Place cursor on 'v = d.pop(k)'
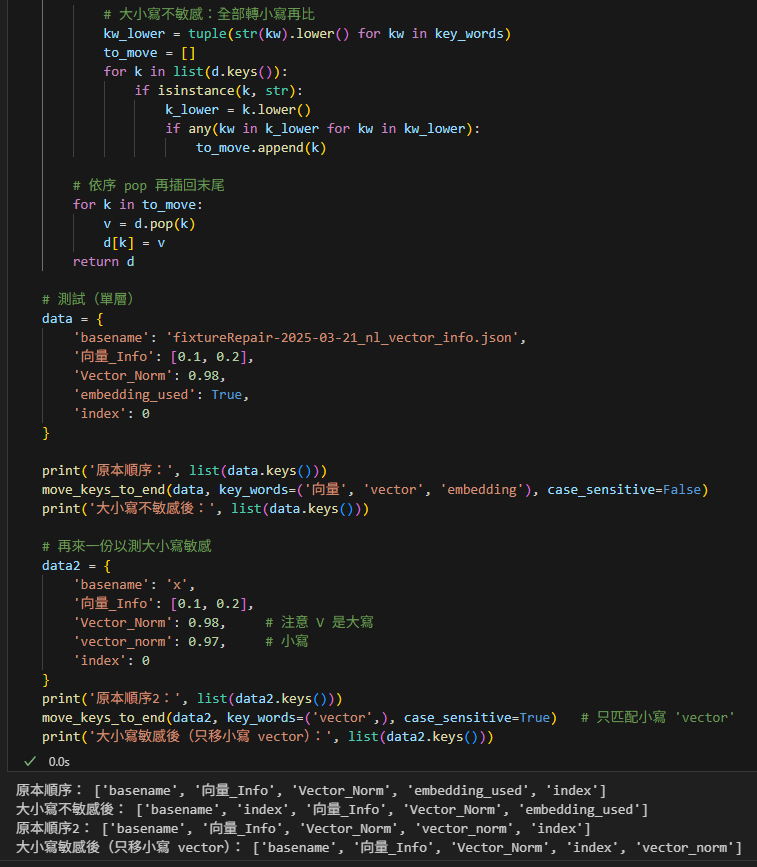Viewport: 757px width, 867px height. click(149, 224)
